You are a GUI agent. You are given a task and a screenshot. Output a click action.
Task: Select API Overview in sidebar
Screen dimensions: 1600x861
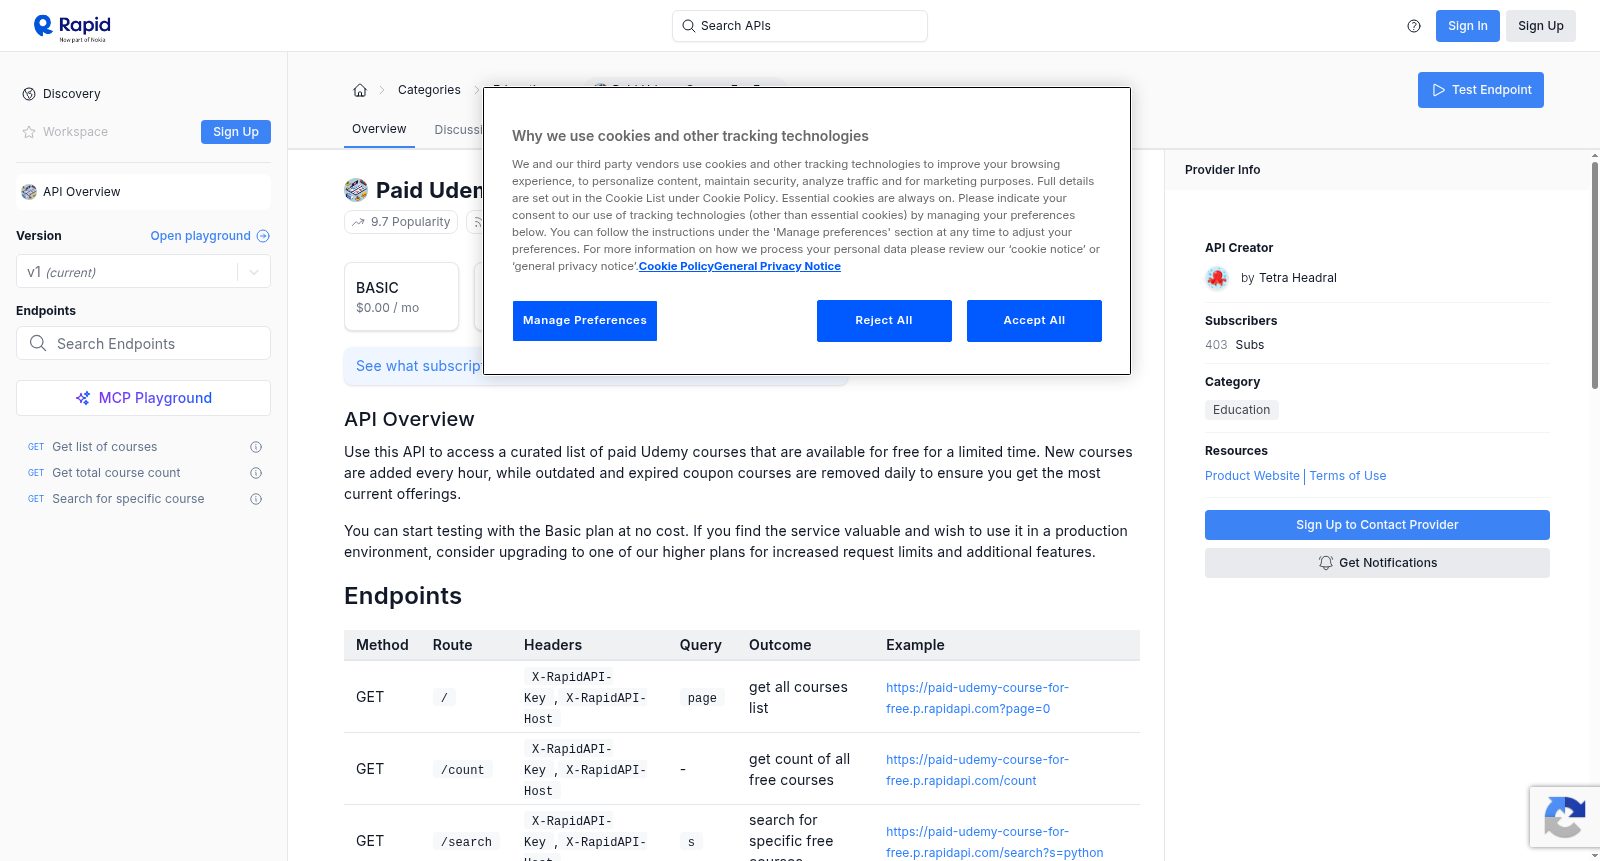coord(143,192)
